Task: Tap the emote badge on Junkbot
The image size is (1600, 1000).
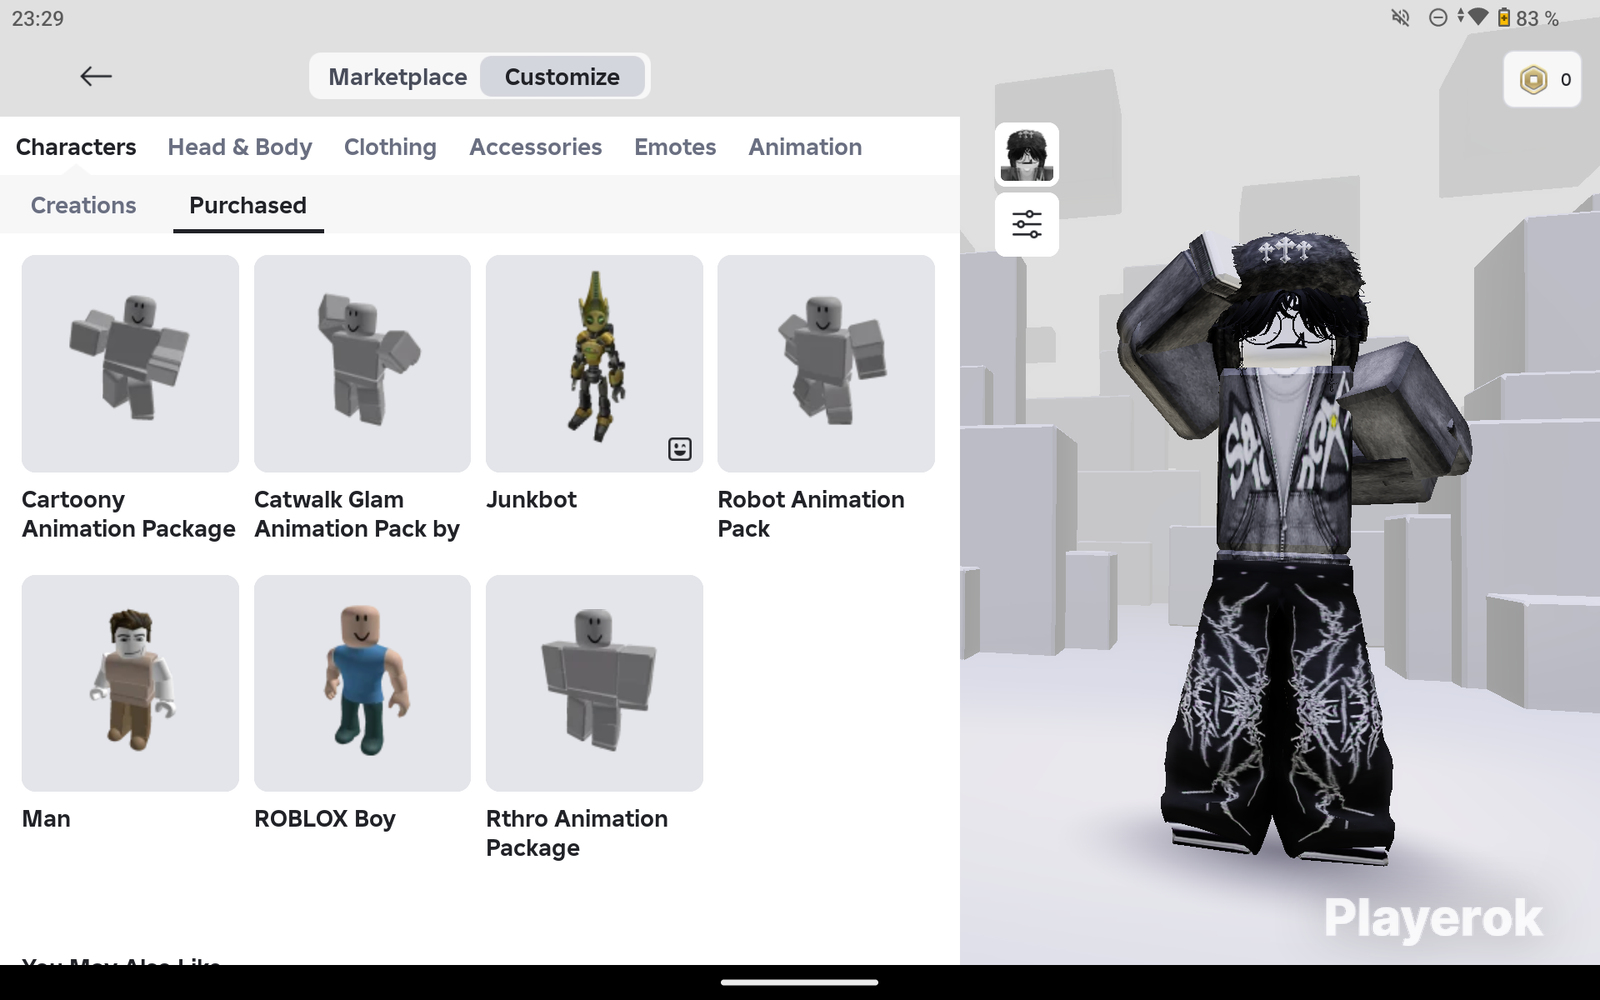Action: pos(680,449)
